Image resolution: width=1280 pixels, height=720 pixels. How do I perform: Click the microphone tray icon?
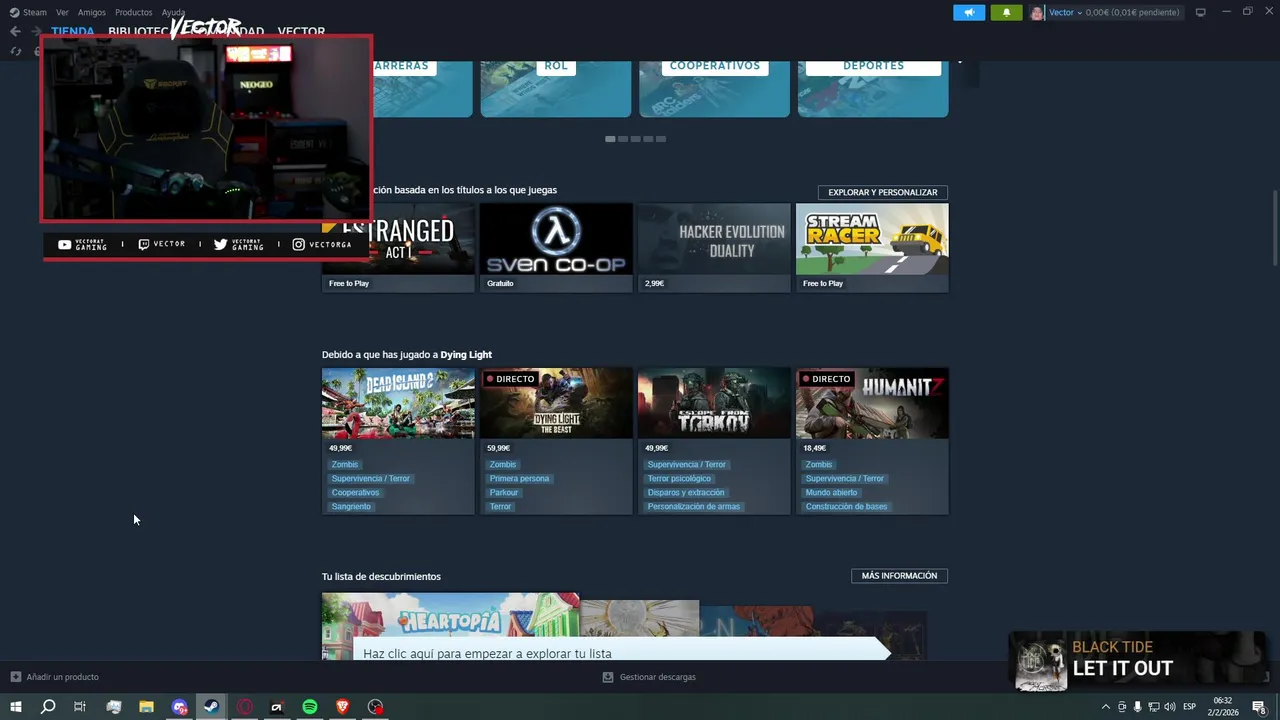click(1137, 707)
